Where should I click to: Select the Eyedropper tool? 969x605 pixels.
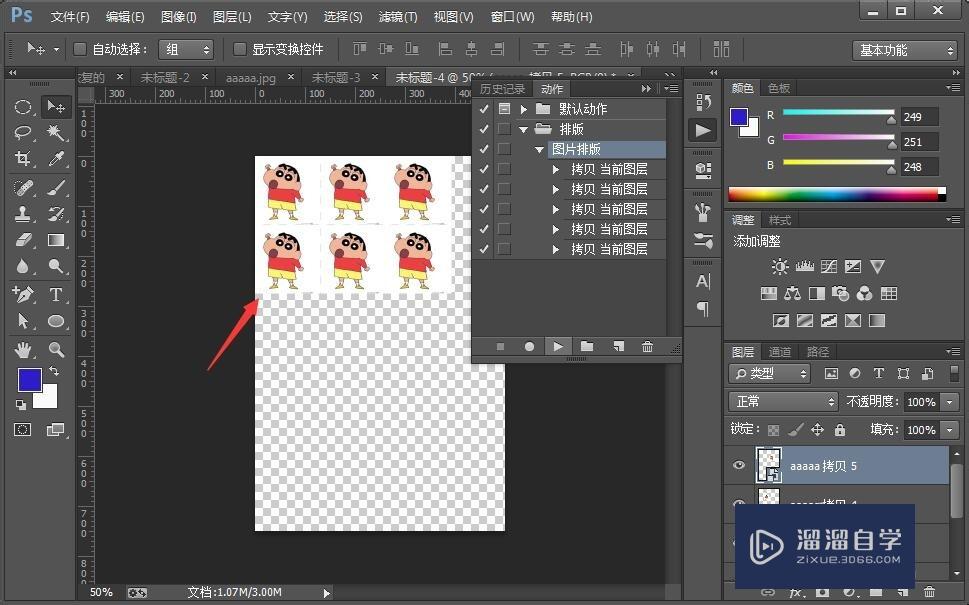coord(56,159)
